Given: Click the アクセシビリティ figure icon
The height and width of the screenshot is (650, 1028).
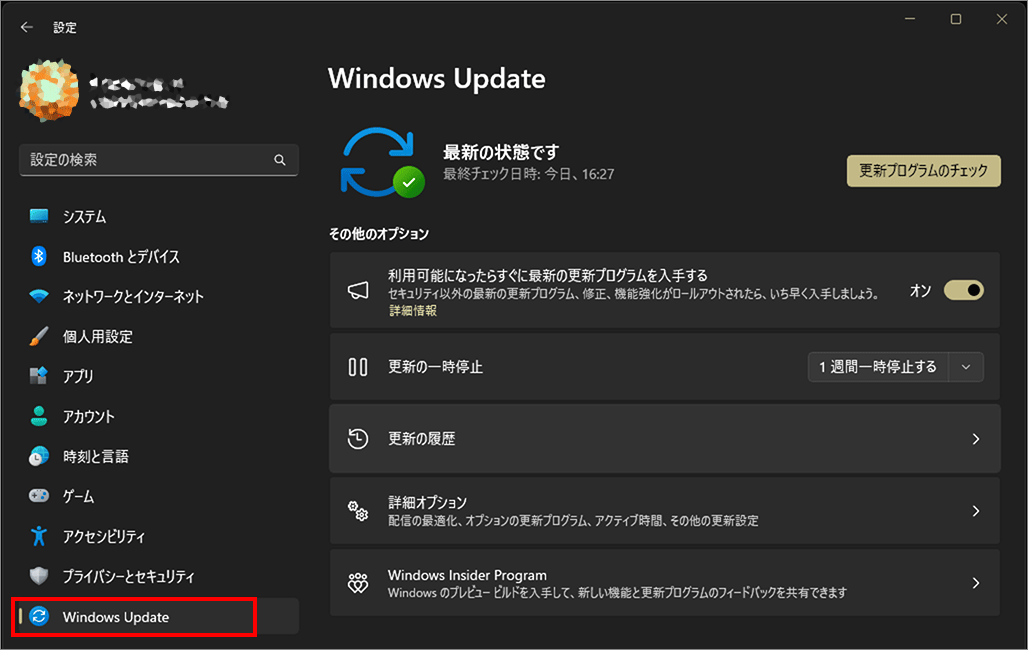Looking at the screenshot, I should [x=39, y=536].
